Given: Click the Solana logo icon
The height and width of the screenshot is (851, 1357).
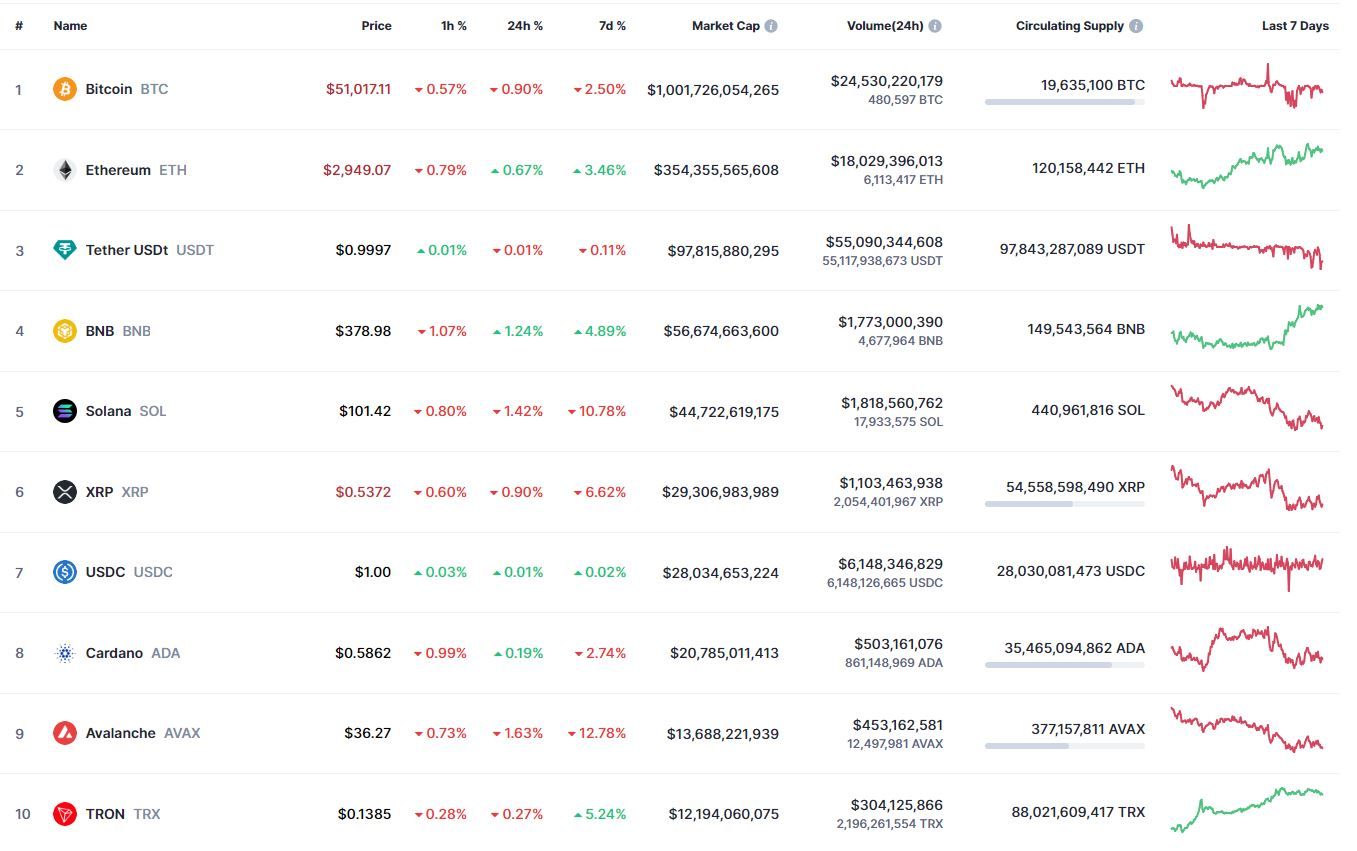Looking at the screenshot, I should (65, 411).
